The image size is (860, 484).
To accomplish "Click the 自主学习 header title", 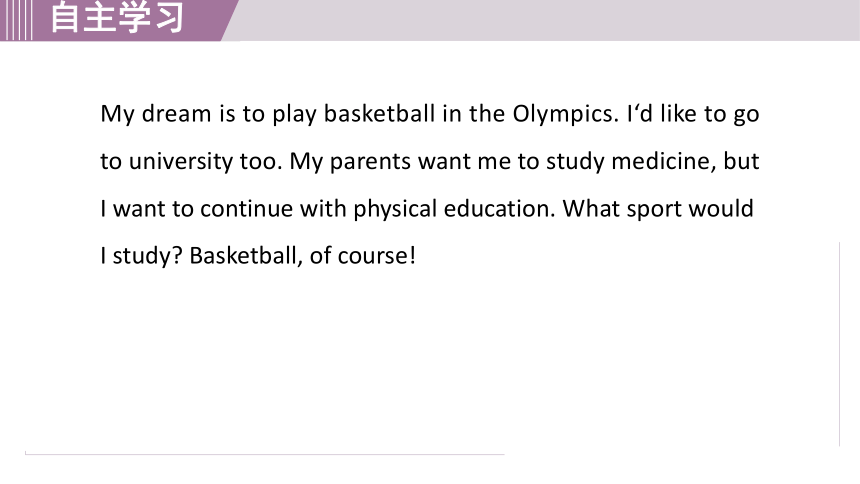I will click(x=117, y=17).
